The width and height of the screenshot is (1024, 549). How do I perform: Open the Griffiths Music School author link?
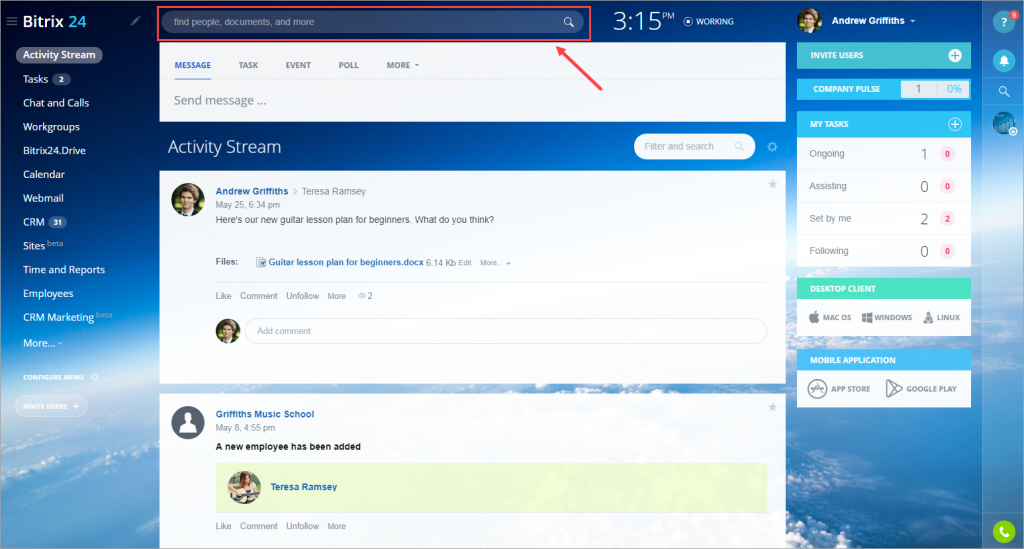pyautogui.click(x=264, y=414)
